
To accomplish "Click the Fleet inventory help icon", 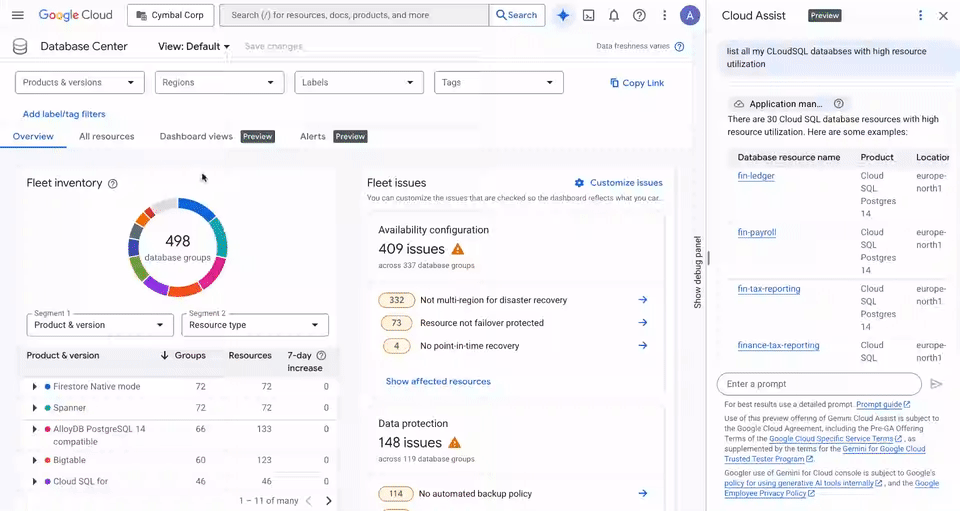I will (x=113, y=184).
